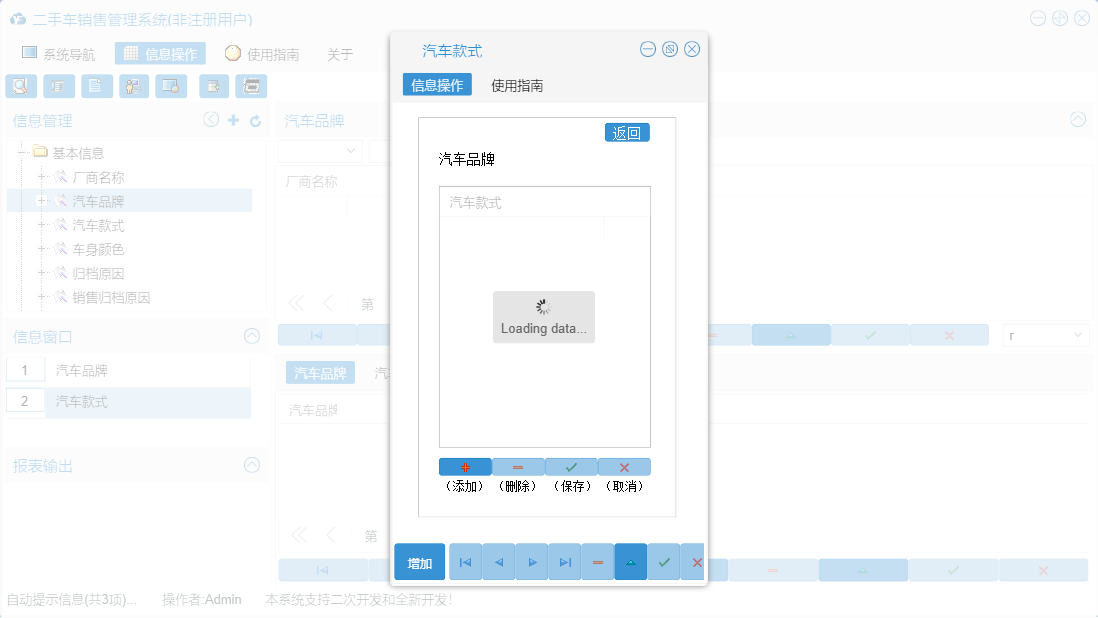
Task: Click the red X 取消 icon
Action: click(624, 466)
